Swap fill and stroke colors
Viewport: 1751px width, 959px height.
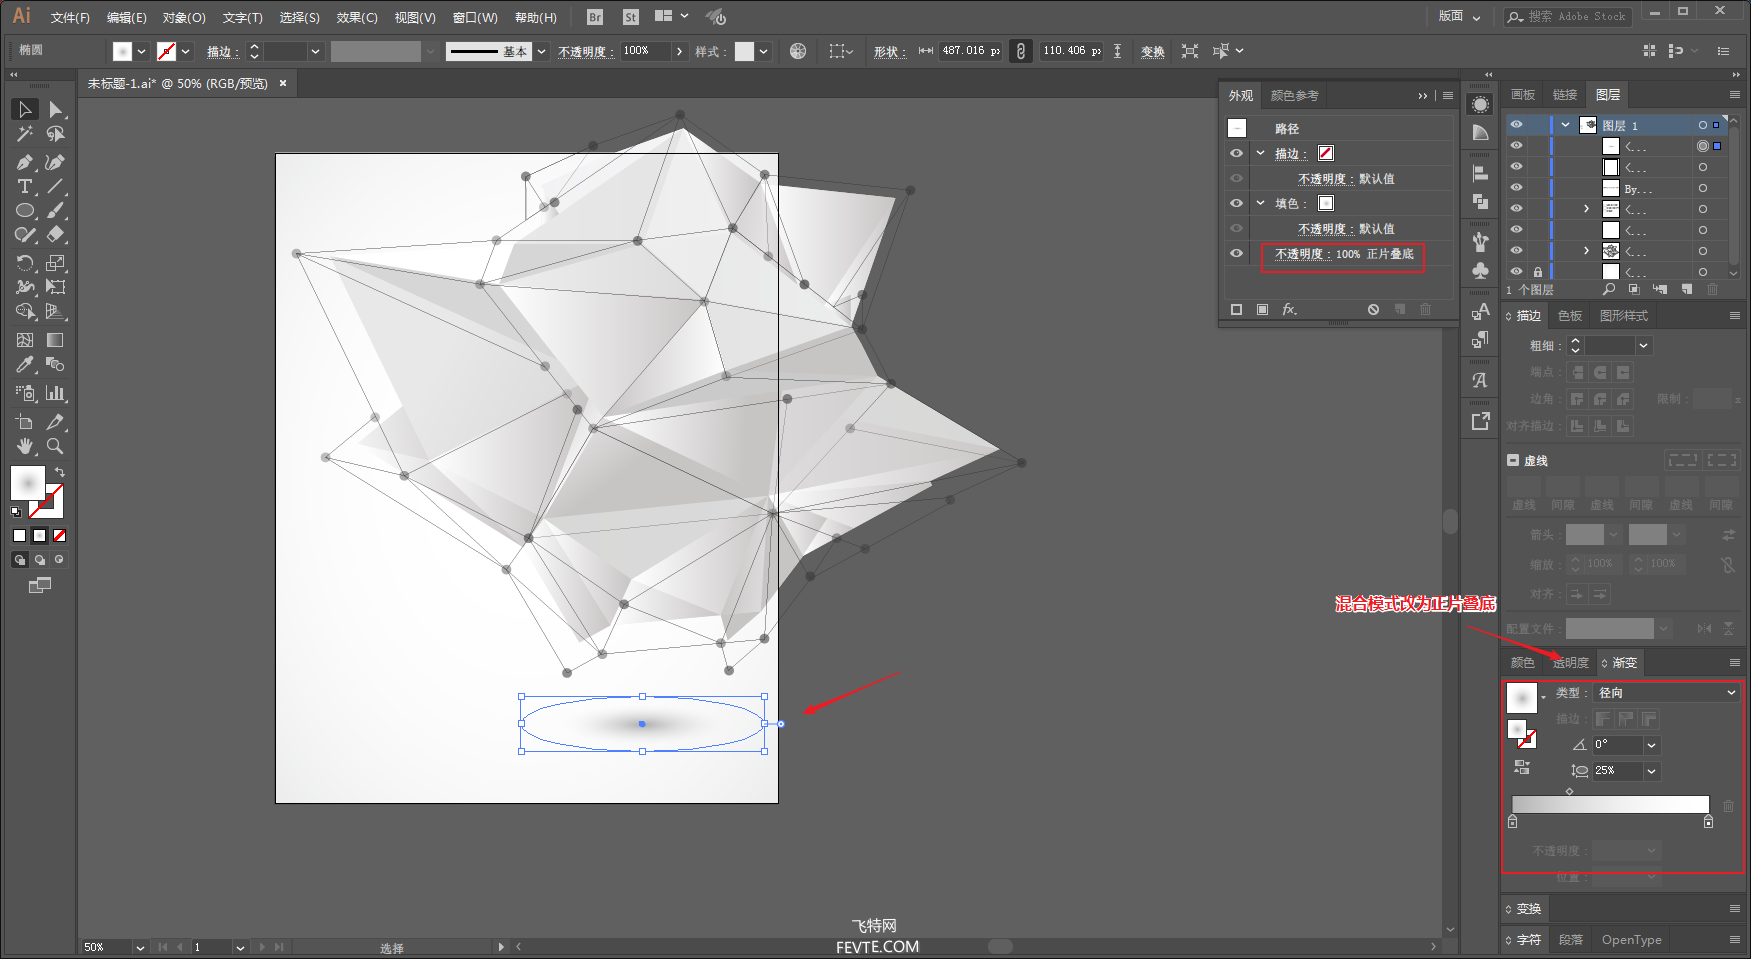point(60,472)
